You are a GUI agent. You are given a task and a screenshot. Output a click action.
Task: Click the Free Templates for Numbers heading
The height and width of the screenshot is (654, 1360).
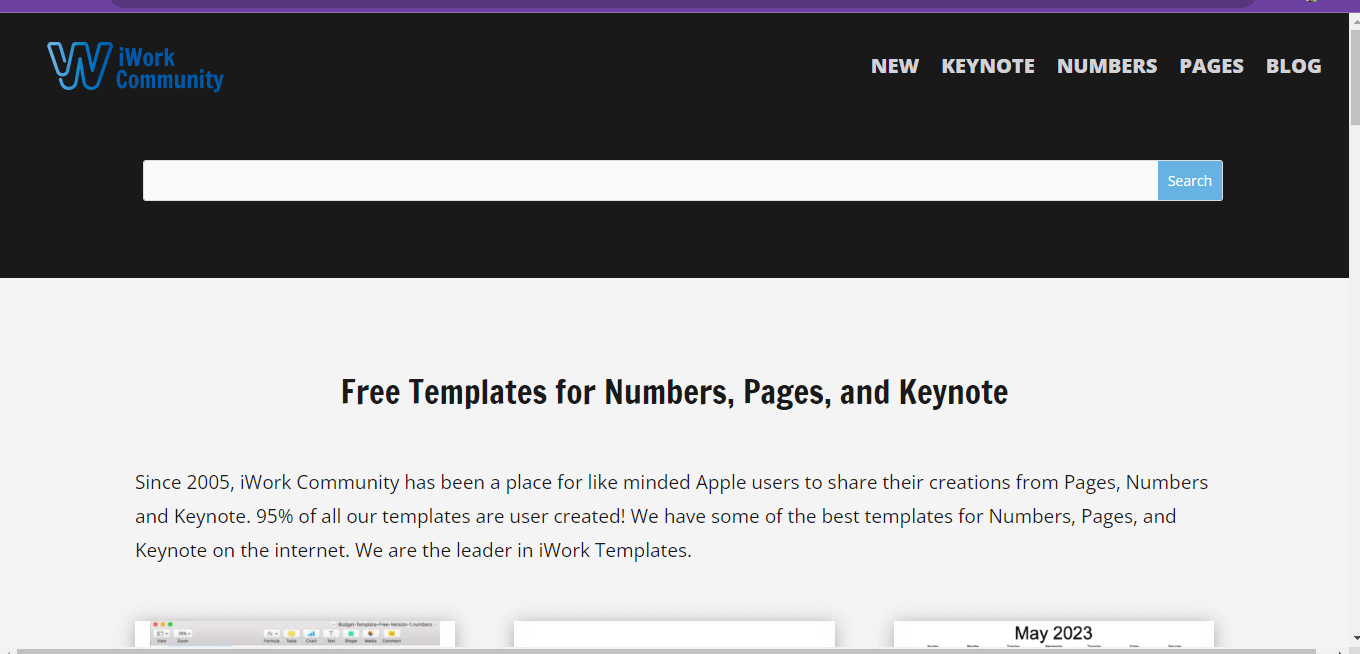tap(674, 392)
